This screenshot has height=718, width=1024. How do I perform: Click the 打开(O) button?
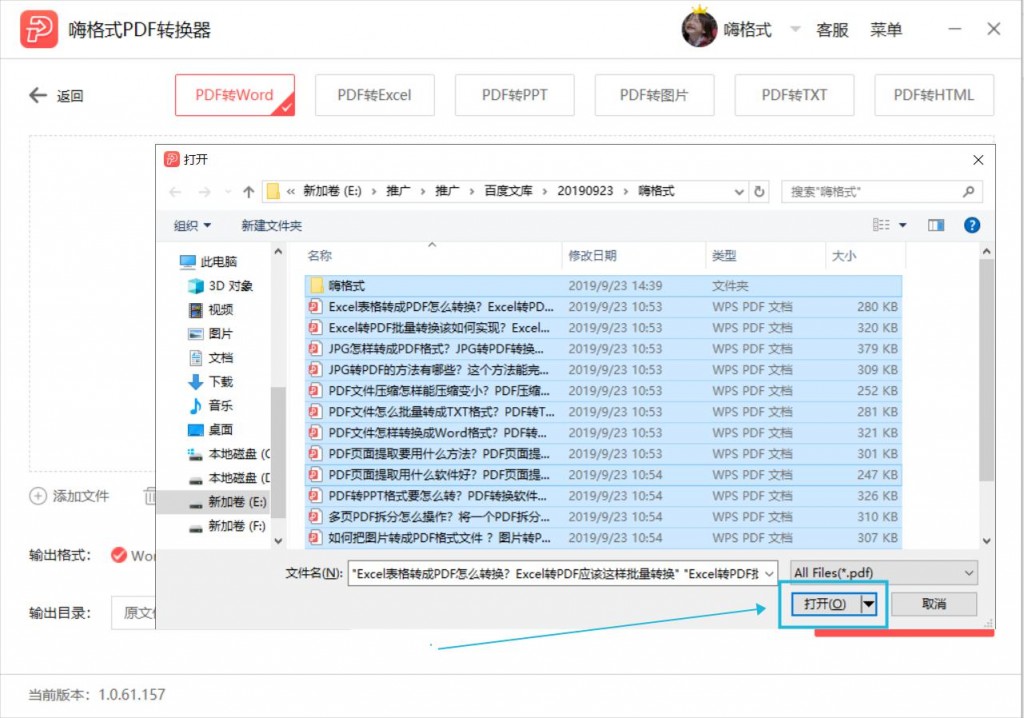point(825,604)
